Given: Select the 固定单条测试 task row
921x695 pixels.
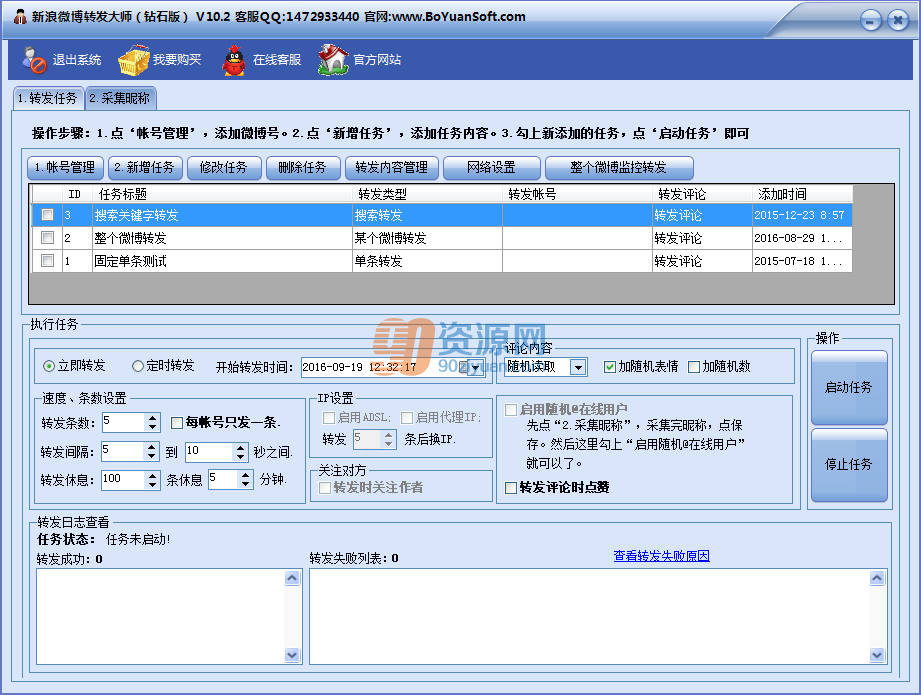Looking at the screenshot, I should point(442,261).
